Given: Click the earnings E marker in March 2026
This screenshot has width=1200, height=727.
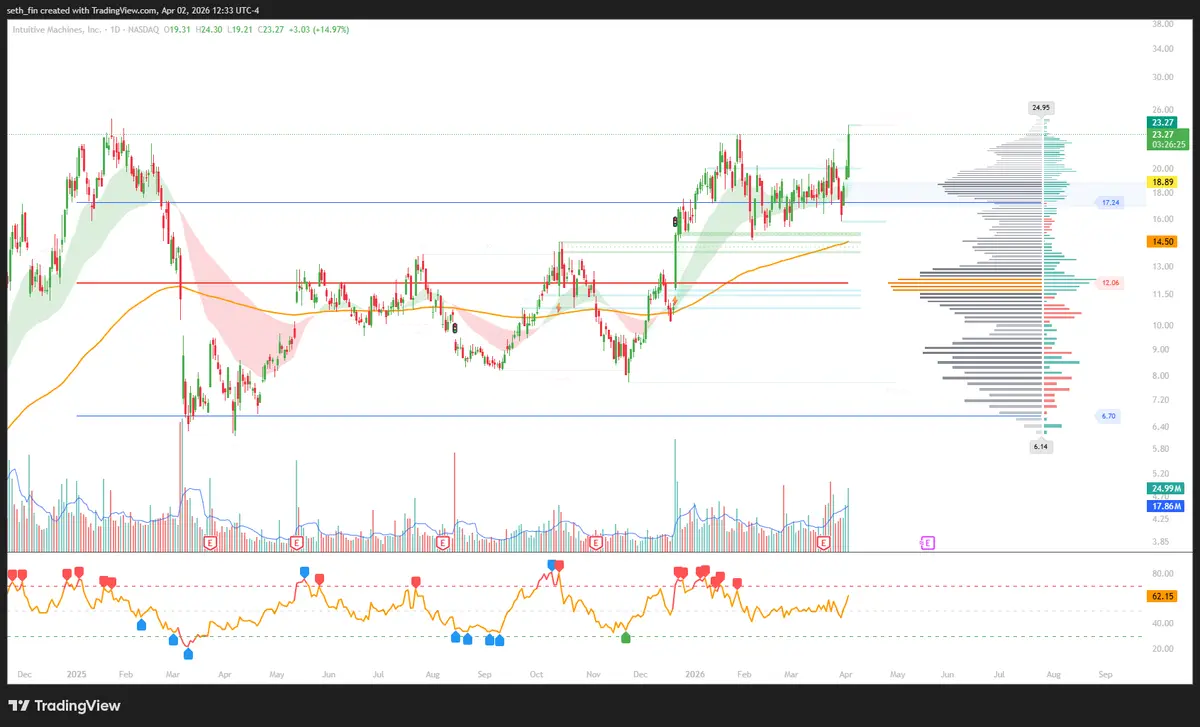Looking at the screenshot, I should tap(824, 542).
